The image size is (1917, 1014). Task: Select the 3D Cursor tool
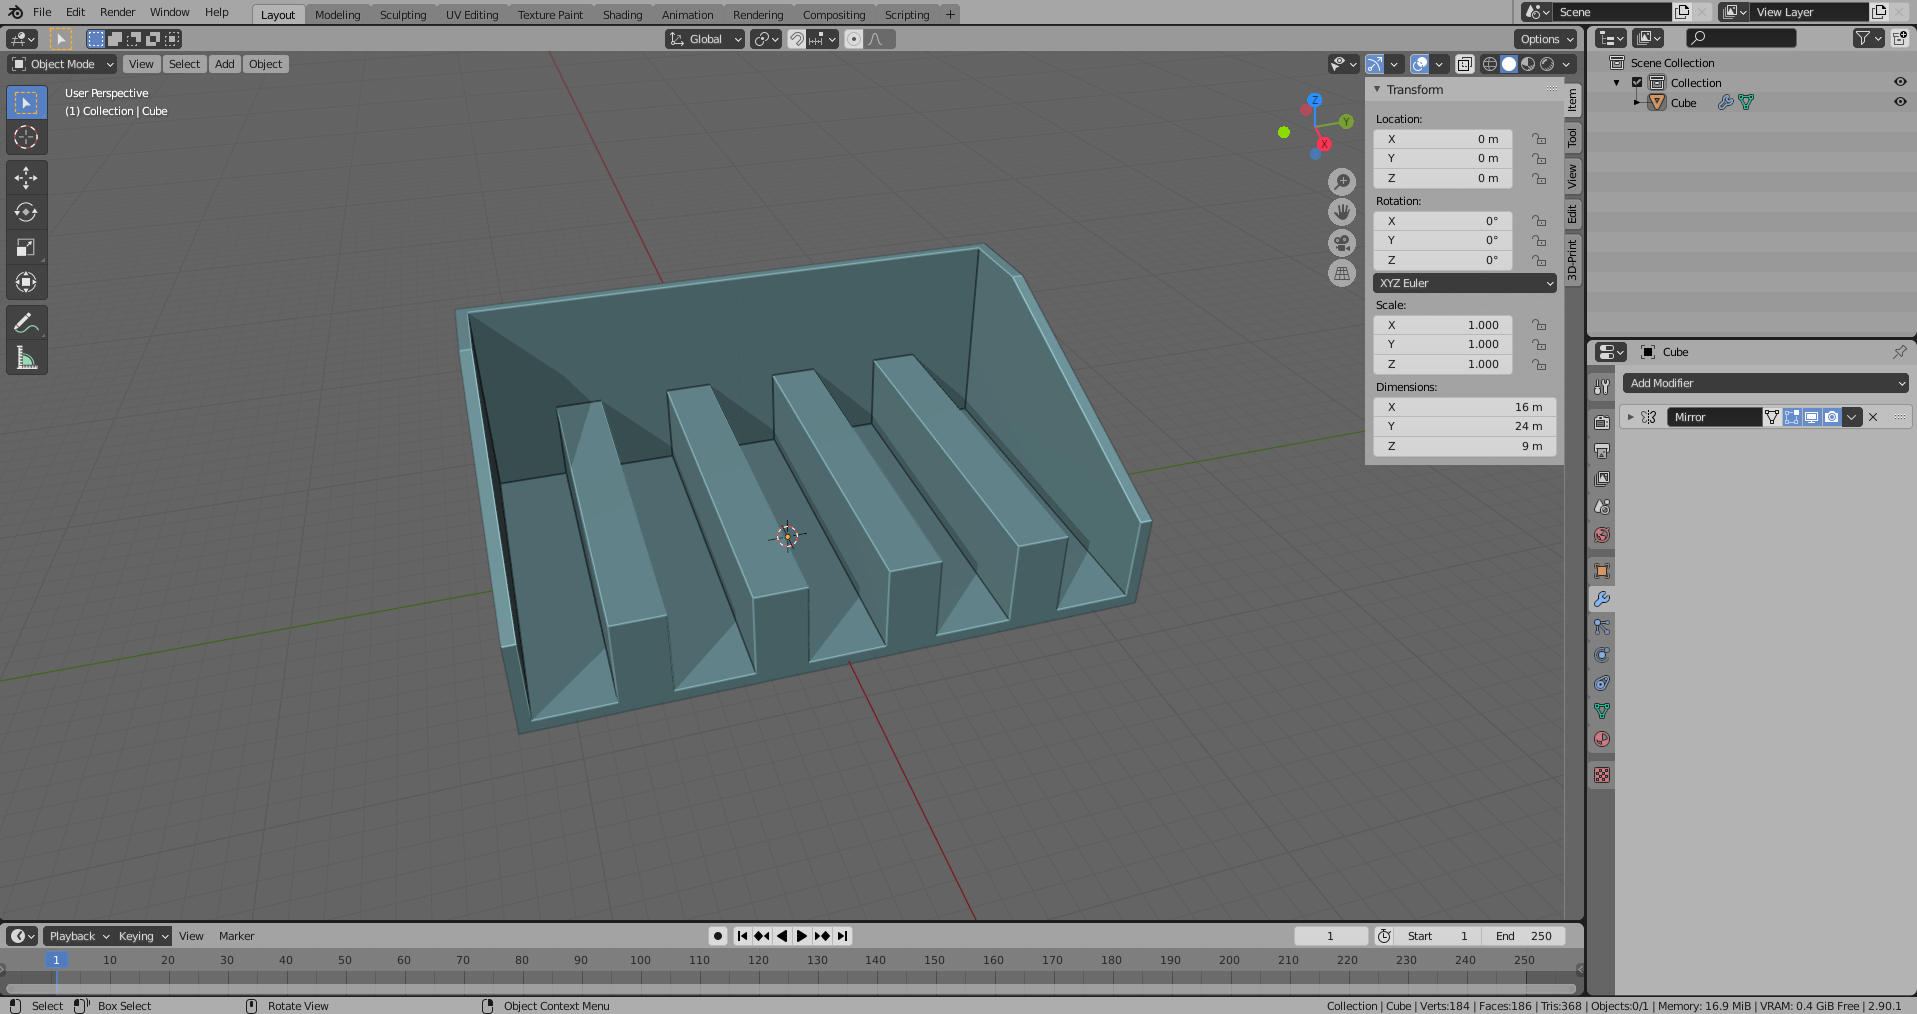click(x=26, y=137)
